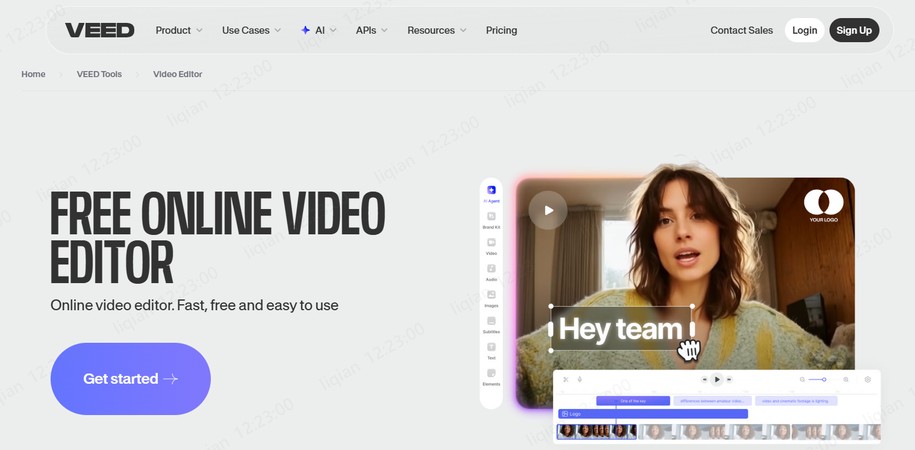Click the timeline play button
Screen dimensions: 915x450
point(717,379)
